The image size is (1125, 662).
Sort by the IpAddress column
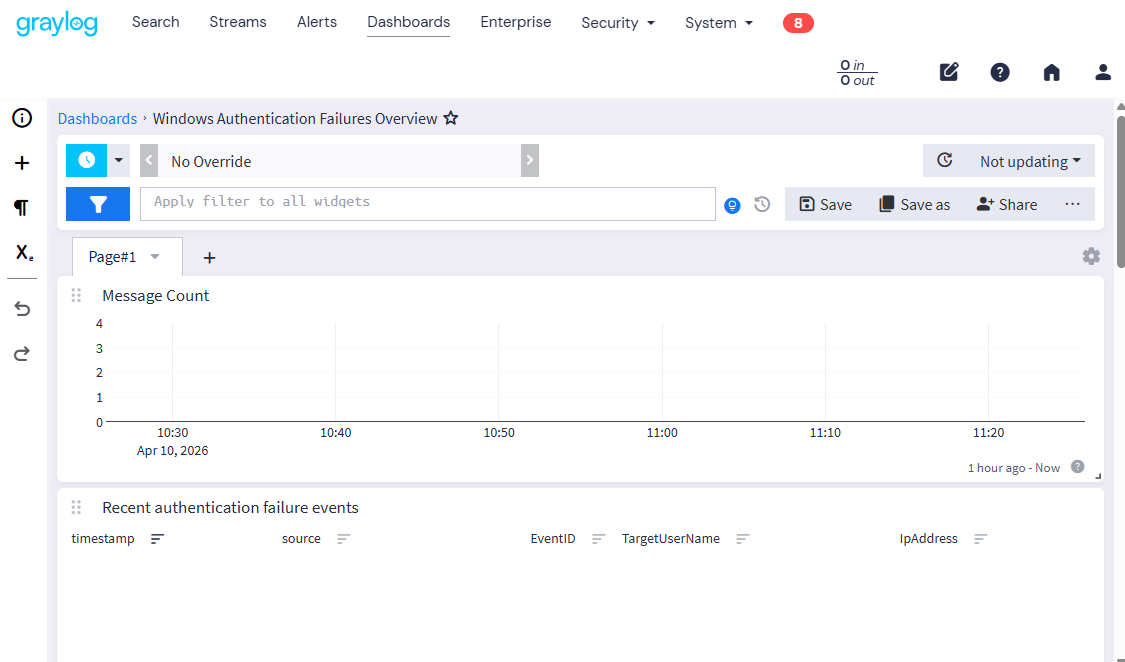980,539
